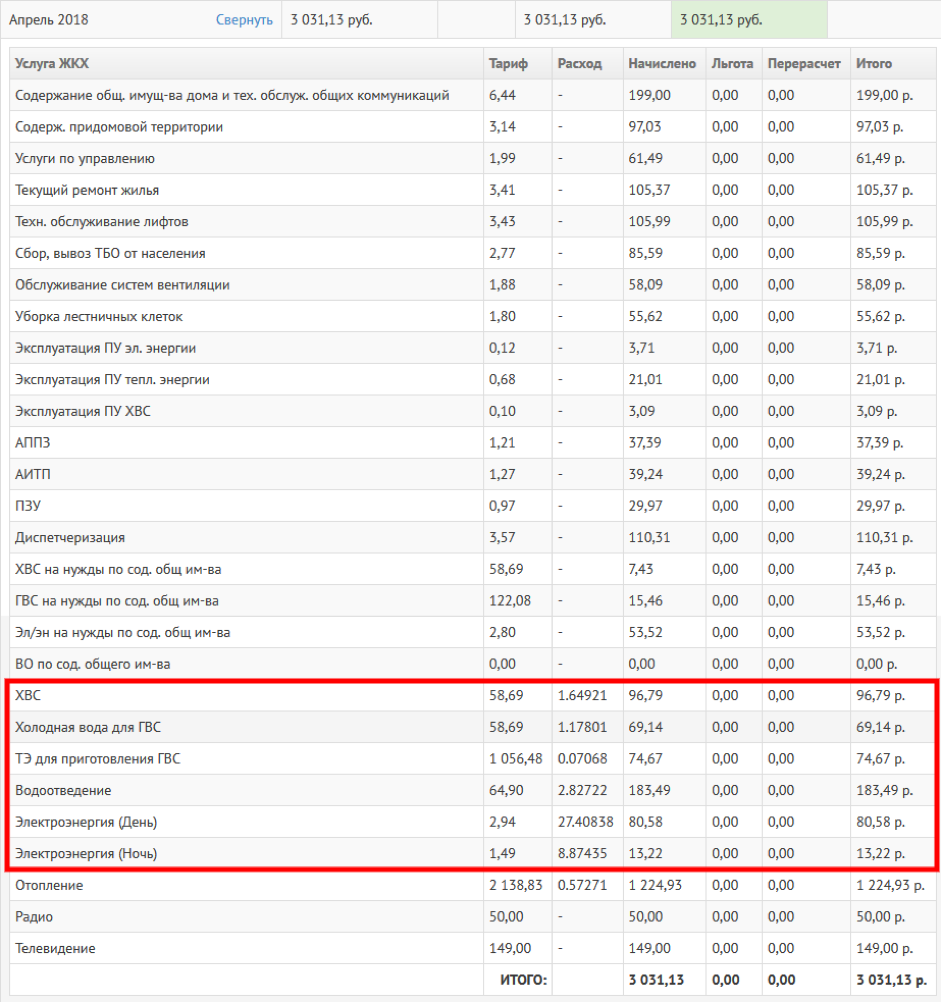Select Эл/эн на нужды по сод. row
This screenshot has height=1002, width=941.
click(x=473, y=633)
